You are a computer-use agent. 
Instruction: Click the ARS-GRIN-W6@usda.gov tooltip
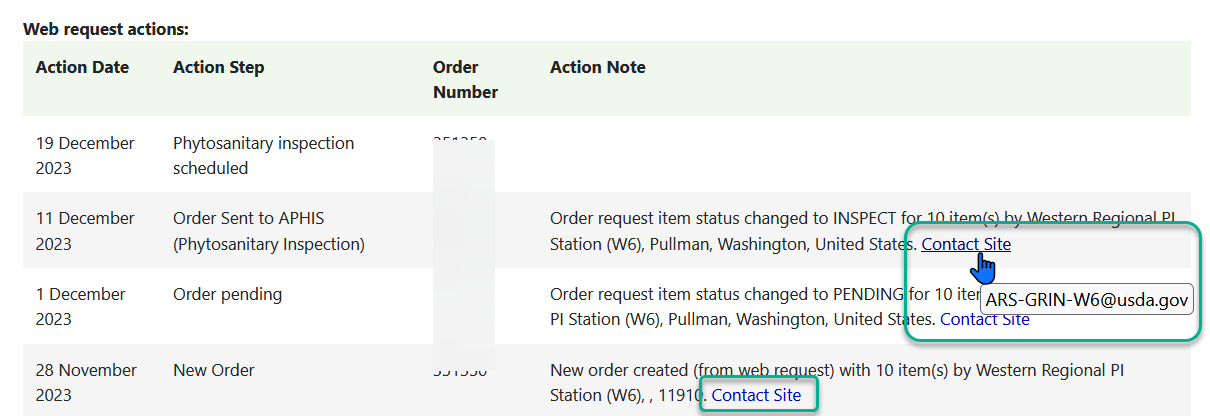coord(1087,299)
